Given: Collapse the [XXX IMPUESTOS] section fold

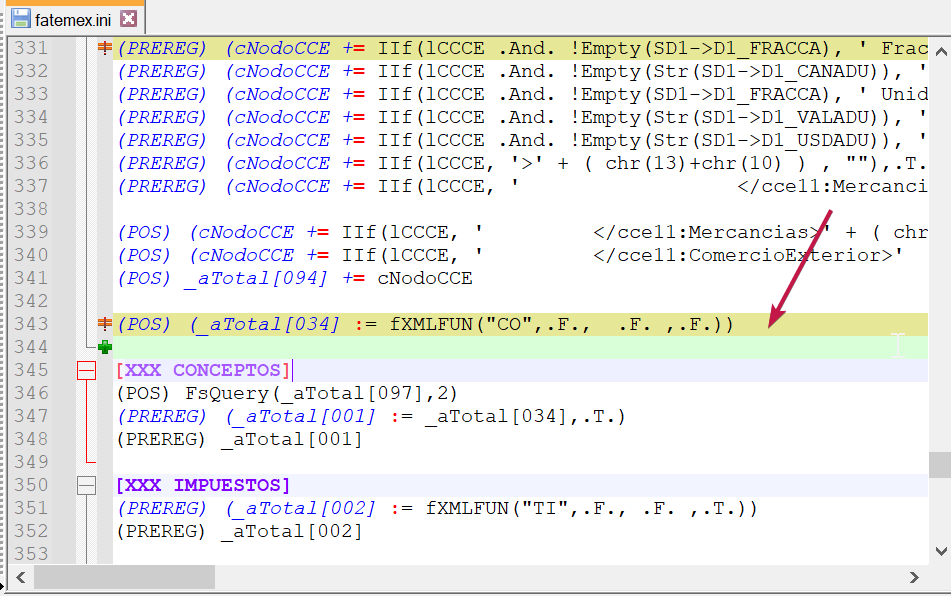Looking at the screenshot, I should point(87,485).
